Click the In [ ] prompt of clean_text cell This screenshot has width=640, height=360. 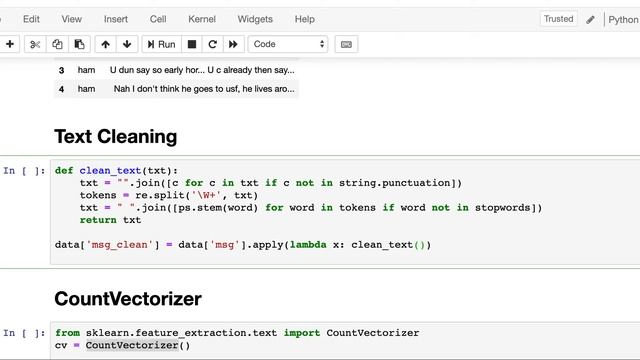(x=24, y=171)
